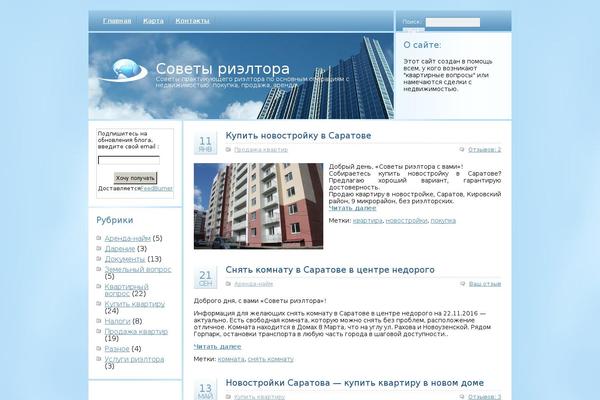Open the квартира tag
Image resolution: width=600 pixels, height=400 pixels.
coord(367,220)
